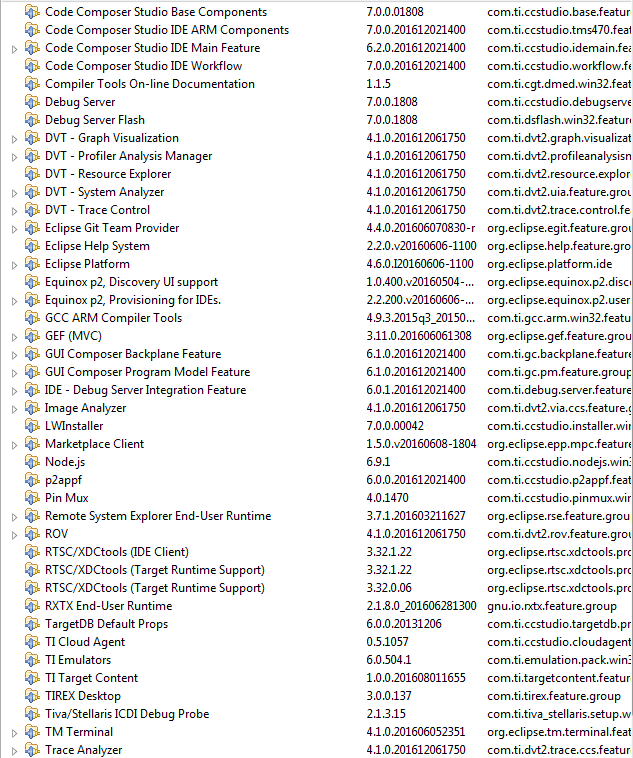The width and height of the screenshot is (633, 758).
Task: Click the Pin Mux feature icon
Action: (x=32, y=498)
